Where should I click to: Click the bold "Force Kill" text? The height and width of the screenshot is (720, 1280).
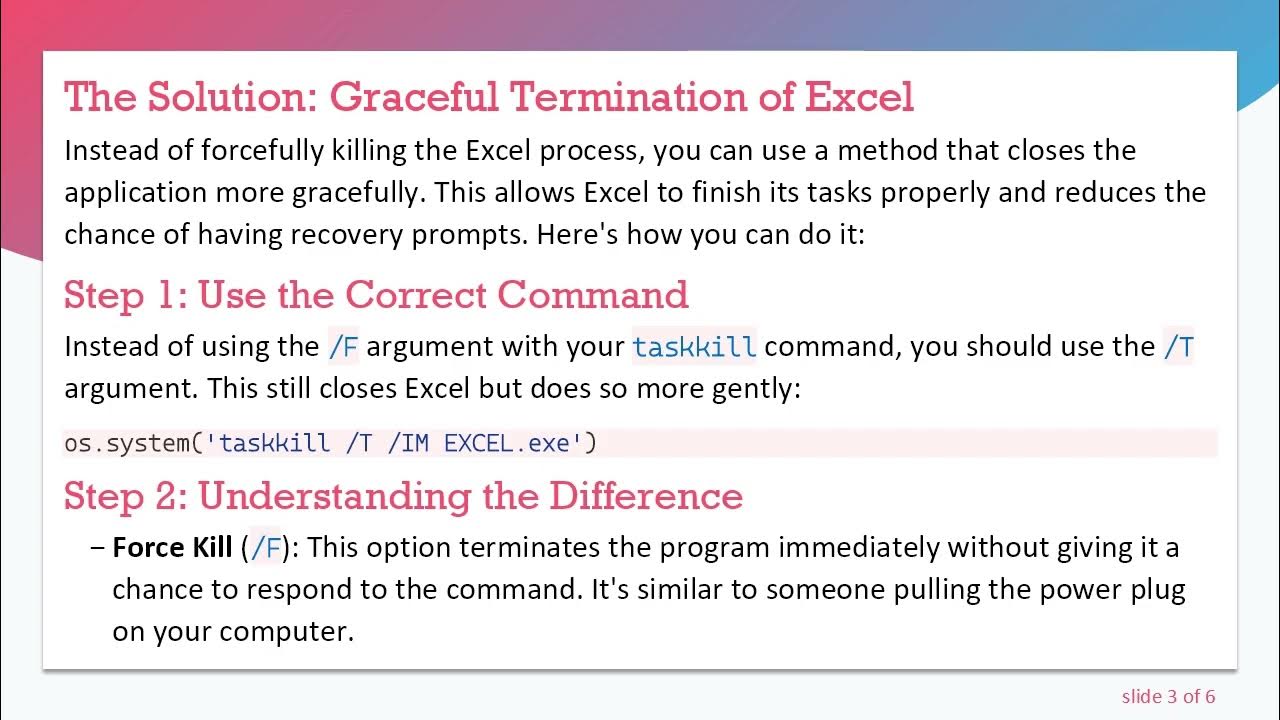[172, 548]
